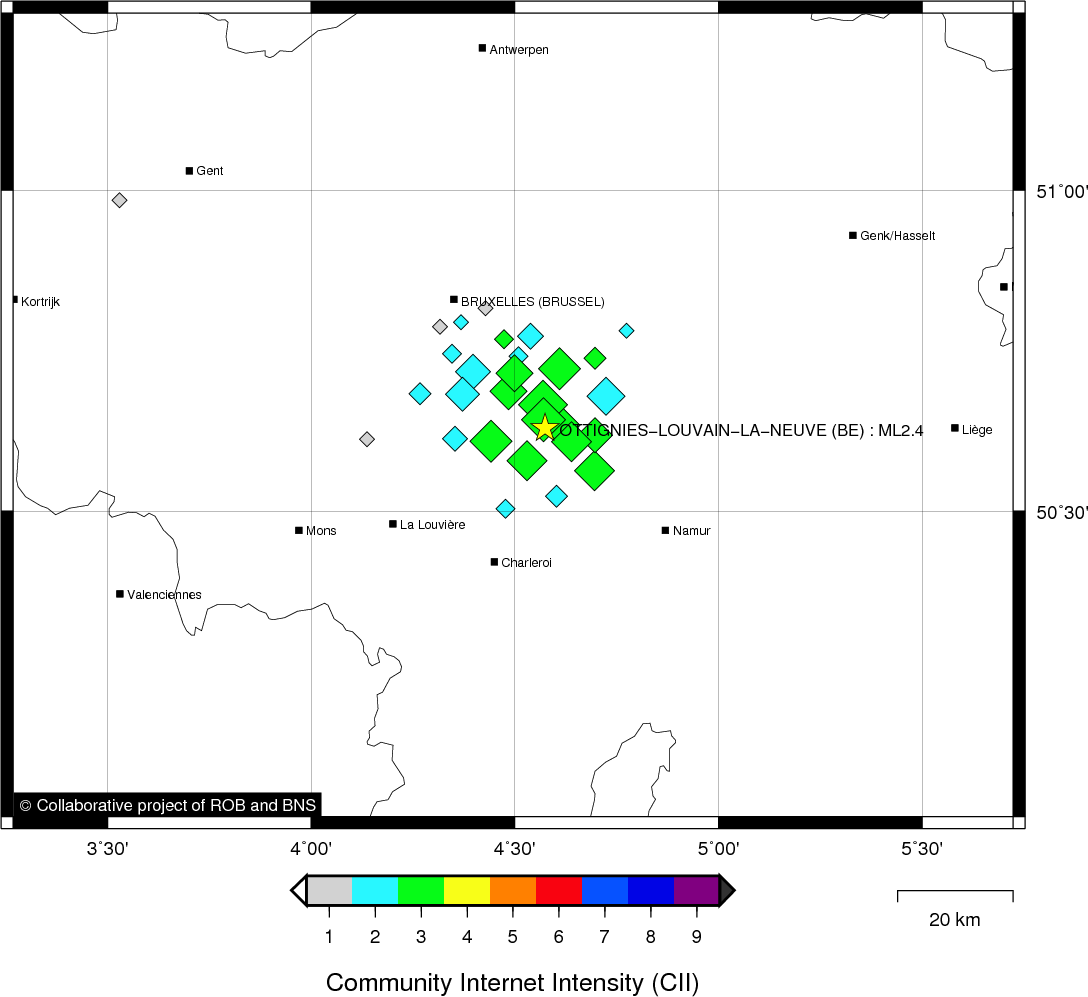Image resolution: width=1088 pixels, height=997 pixels.
Task: Click the Collaborative project of ROB and BNS credit
Action: 167,805
